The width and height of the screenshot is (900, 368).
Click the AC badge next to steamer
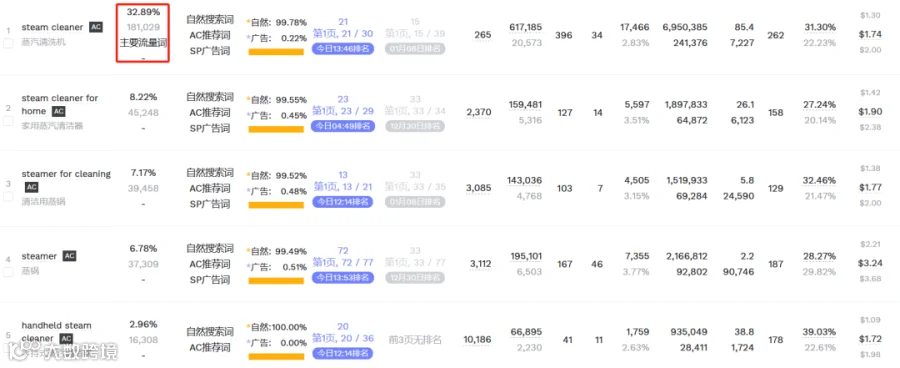pos(69,256)
